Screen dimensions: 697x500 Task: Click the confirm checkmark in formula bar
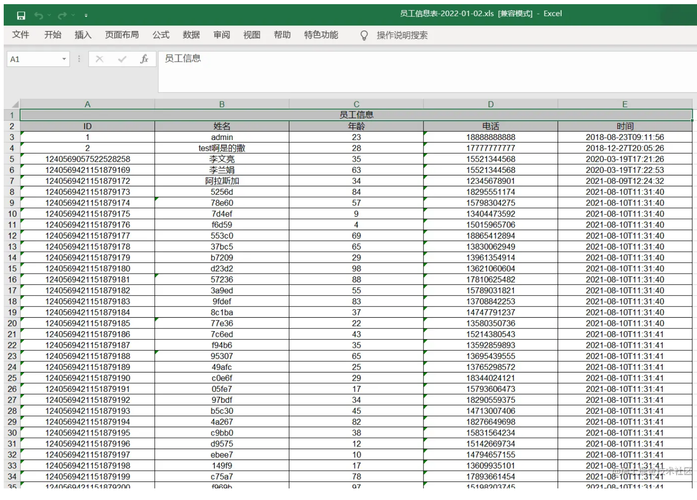[122, 59]
